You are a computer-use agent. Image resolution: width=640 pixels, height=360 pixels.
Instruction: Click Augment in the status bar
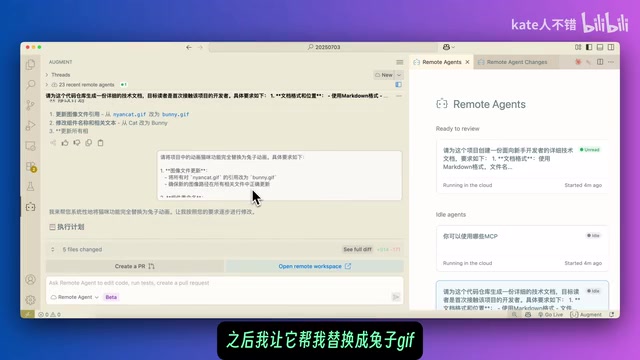pos(586,314)
